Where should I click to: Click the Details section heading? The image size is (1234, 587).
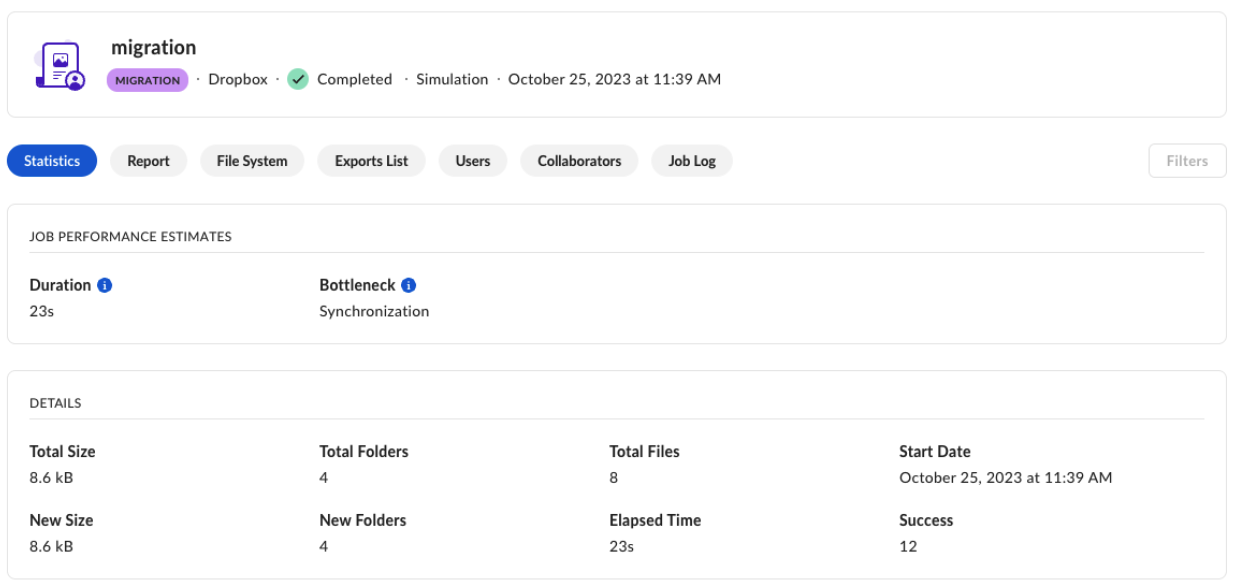[x=56, y=403]
